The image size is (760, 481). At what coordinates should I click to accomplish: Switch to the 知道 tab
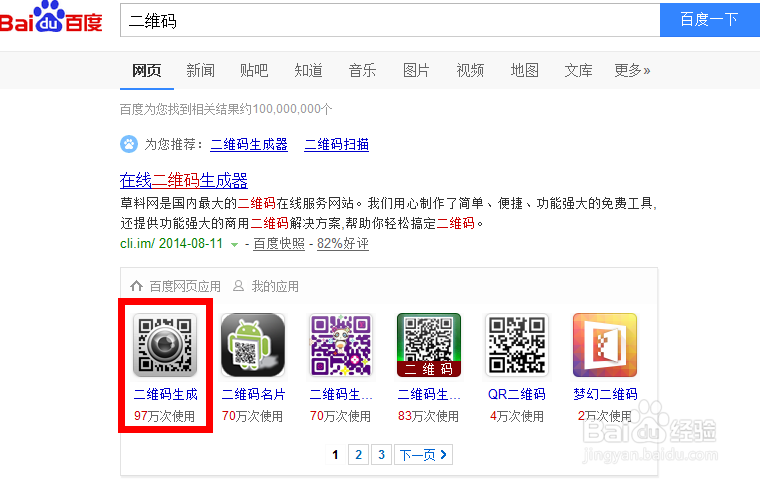(308, 70)
